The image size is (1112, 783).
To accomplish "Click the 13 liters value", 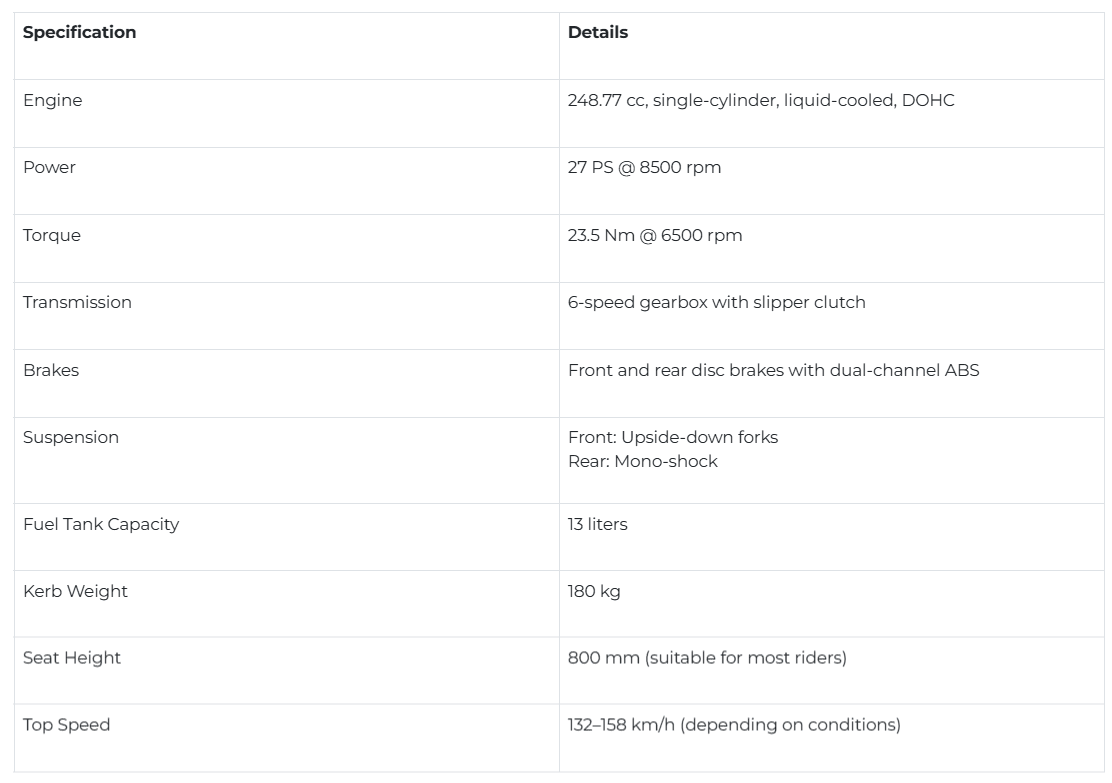I will 597,524.
